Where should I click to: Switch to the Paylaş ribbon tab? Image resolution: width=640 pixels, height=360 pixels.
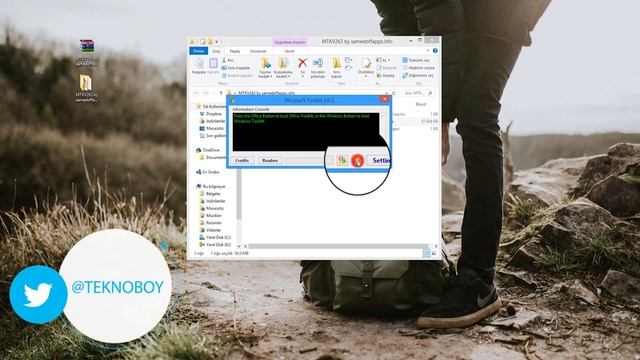pos(235,51)
